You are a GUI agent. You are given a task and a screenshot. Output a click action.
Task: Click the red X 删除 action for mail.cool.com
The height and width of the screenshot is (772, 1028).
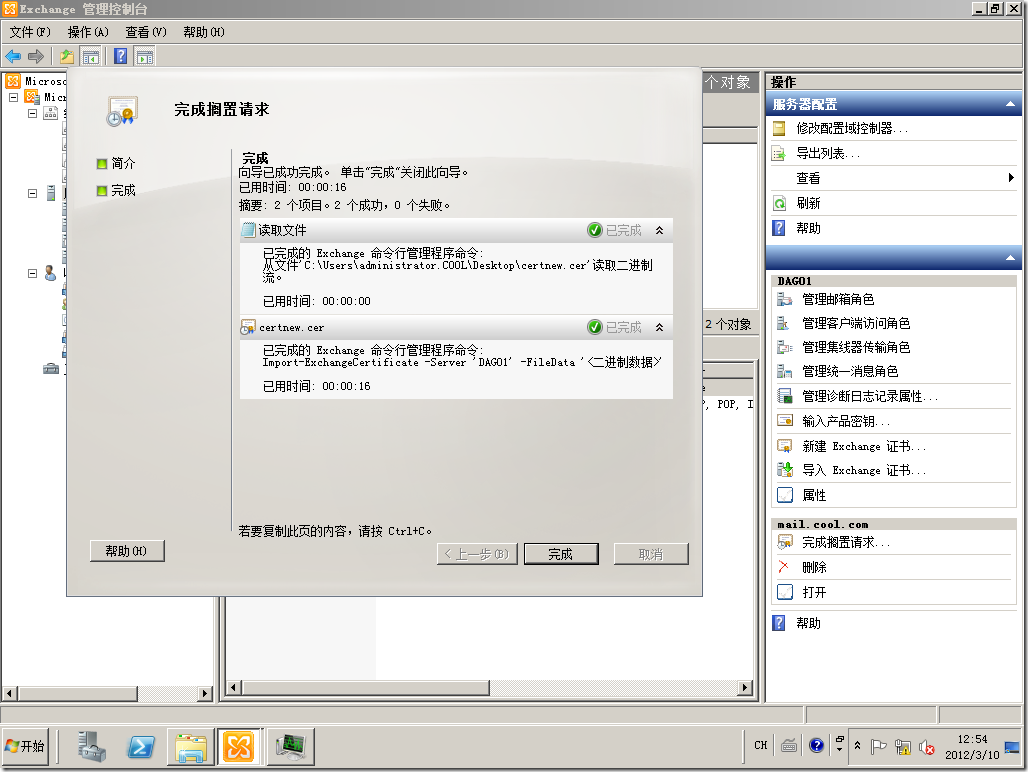click(812, 567)
